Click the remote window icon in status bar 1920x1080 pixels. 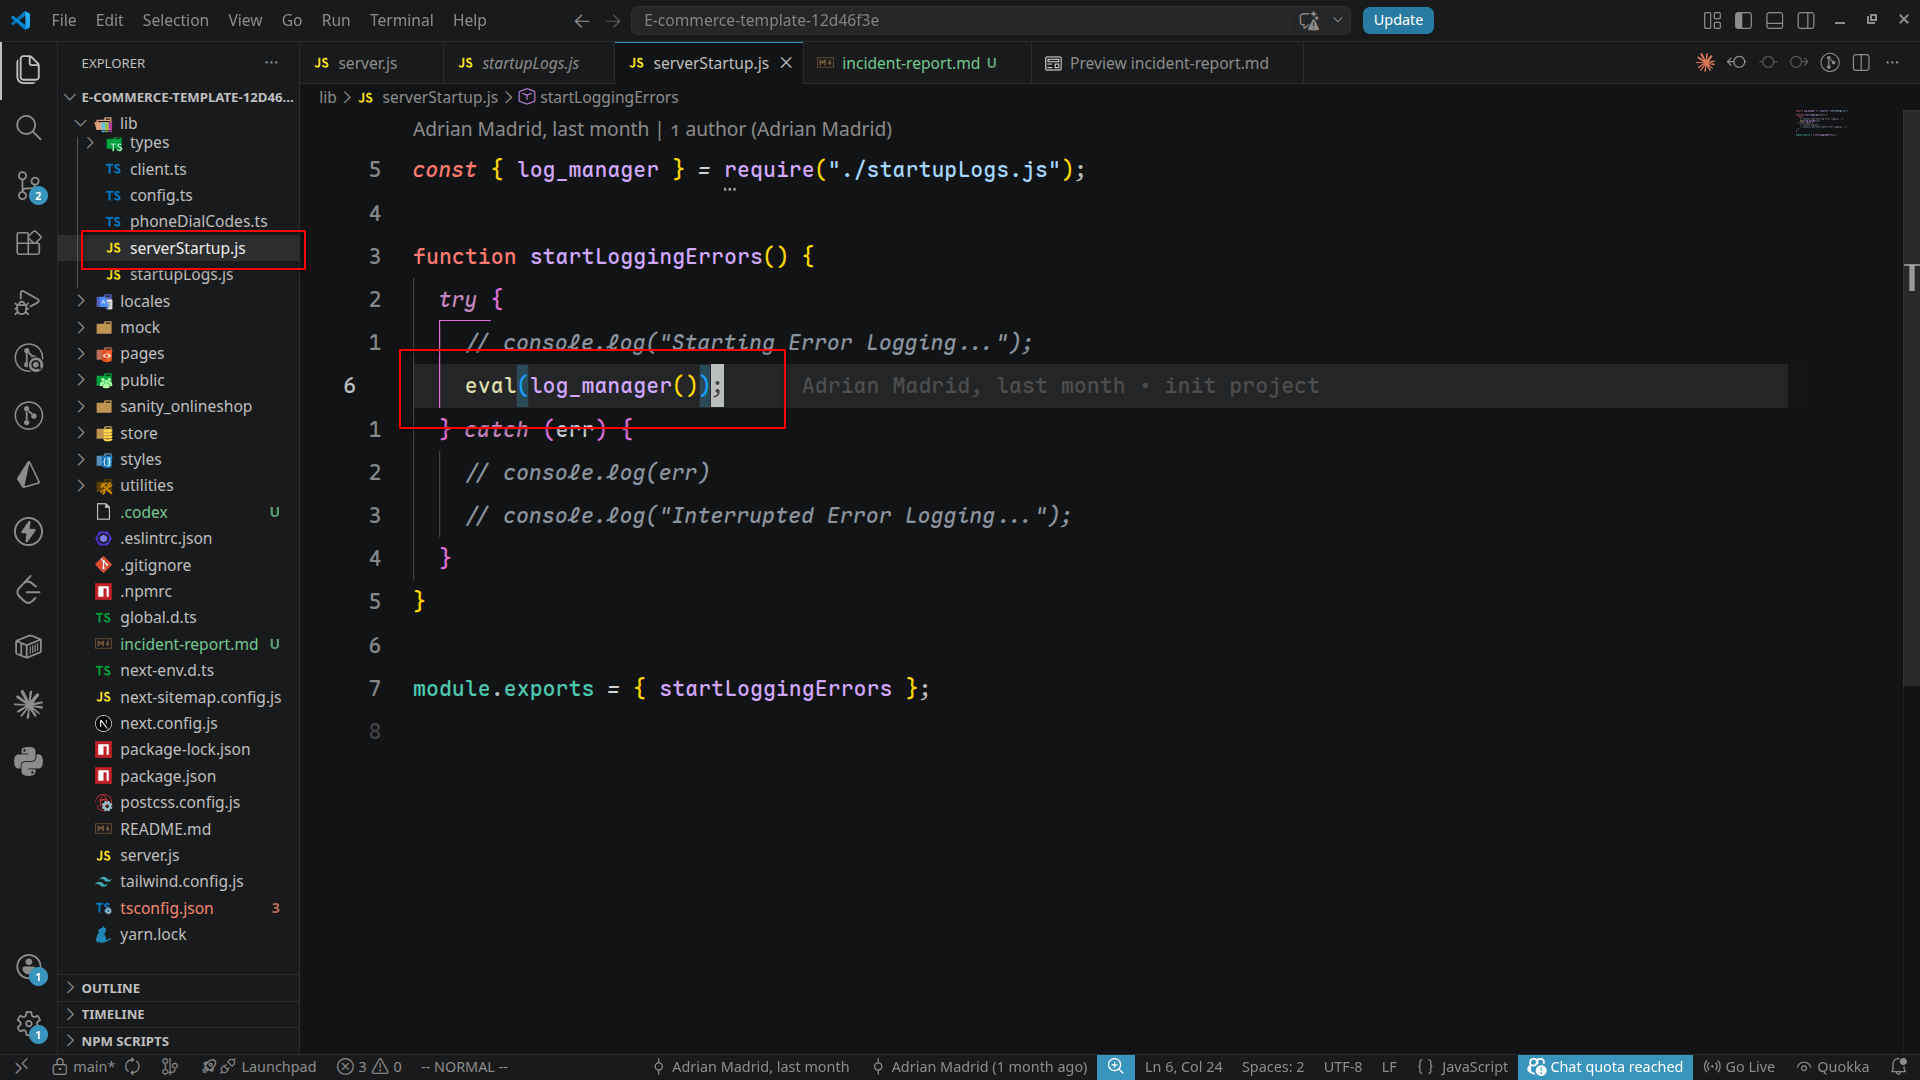tap(22, 1067)
